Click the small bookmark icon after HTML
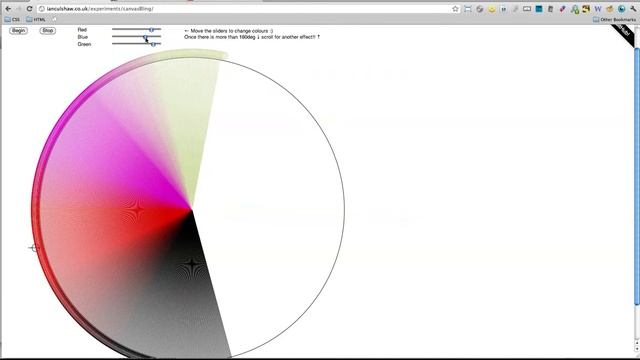Image resolution: width=640 pixels, height=360 pixels. (x=54, y=19)
